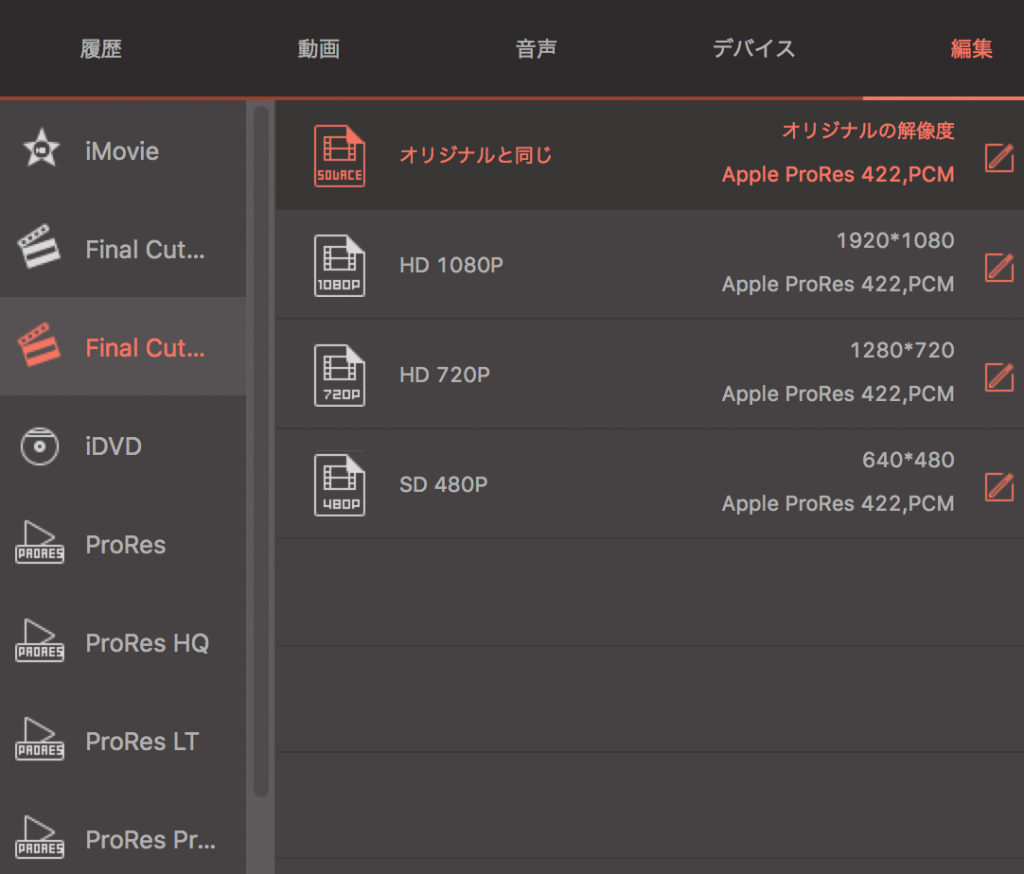Click the ProRes HQ format icon
The image size is (1024, 874).
(40, 641)
